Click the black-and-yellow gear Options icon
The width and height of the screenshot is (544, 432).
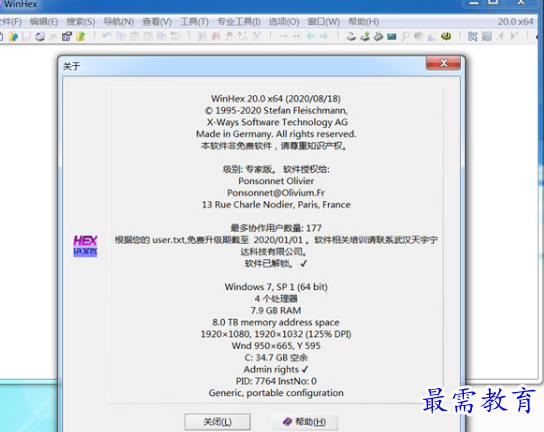(446, 36)
